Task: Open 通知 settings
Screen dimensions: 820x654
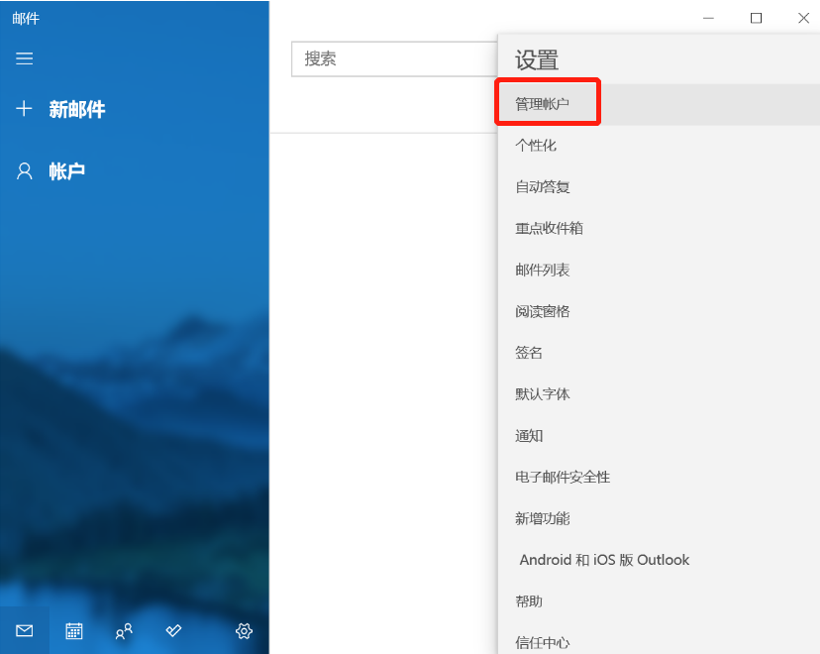Action: tap(659, 435)
